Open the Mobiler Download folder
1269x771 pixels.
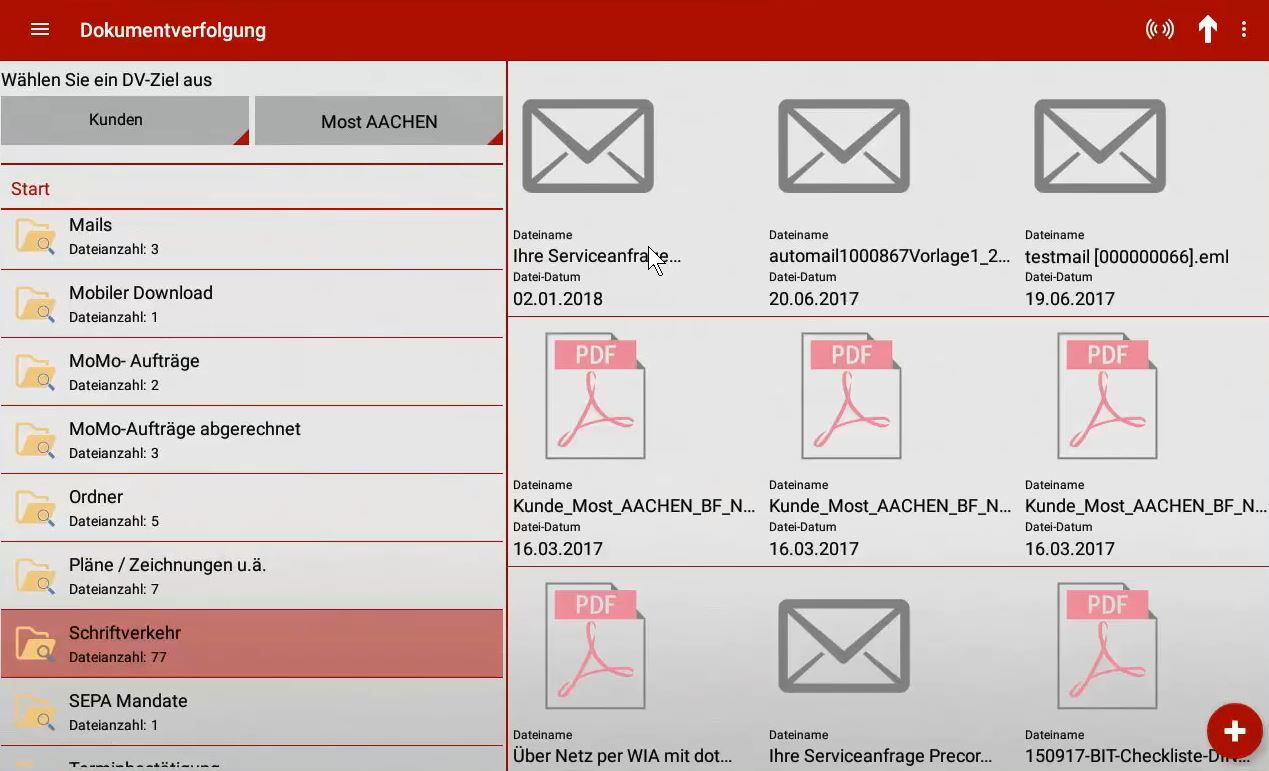[x=252, y=304]
